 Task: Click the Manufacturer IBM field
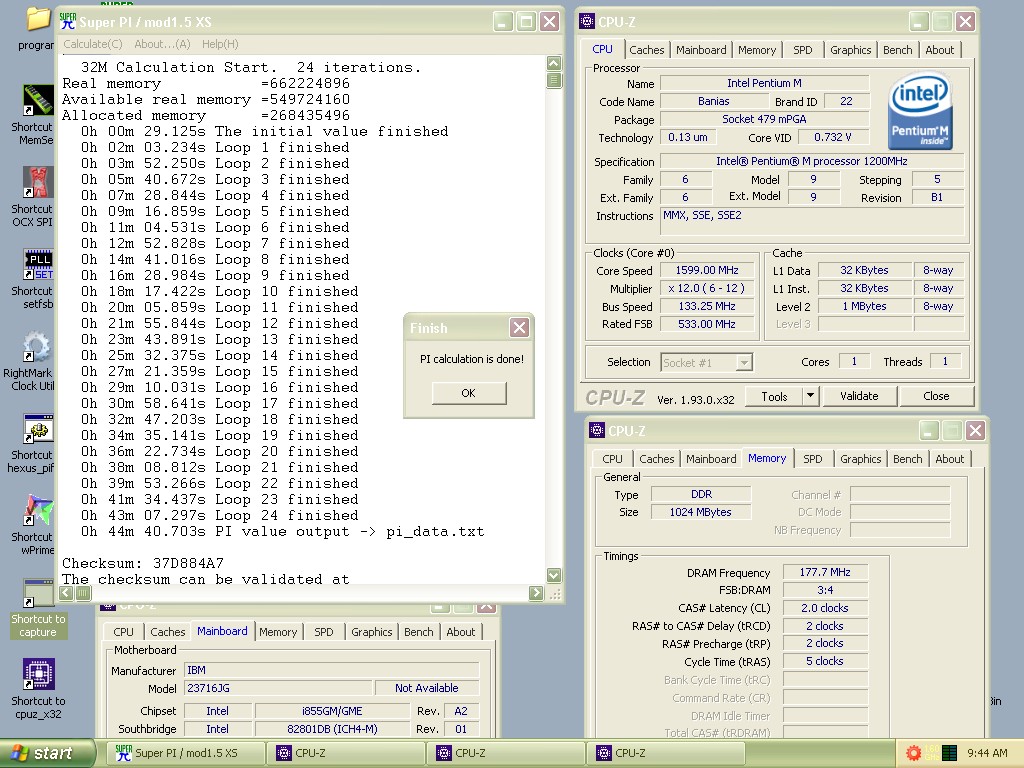(332, 670)
